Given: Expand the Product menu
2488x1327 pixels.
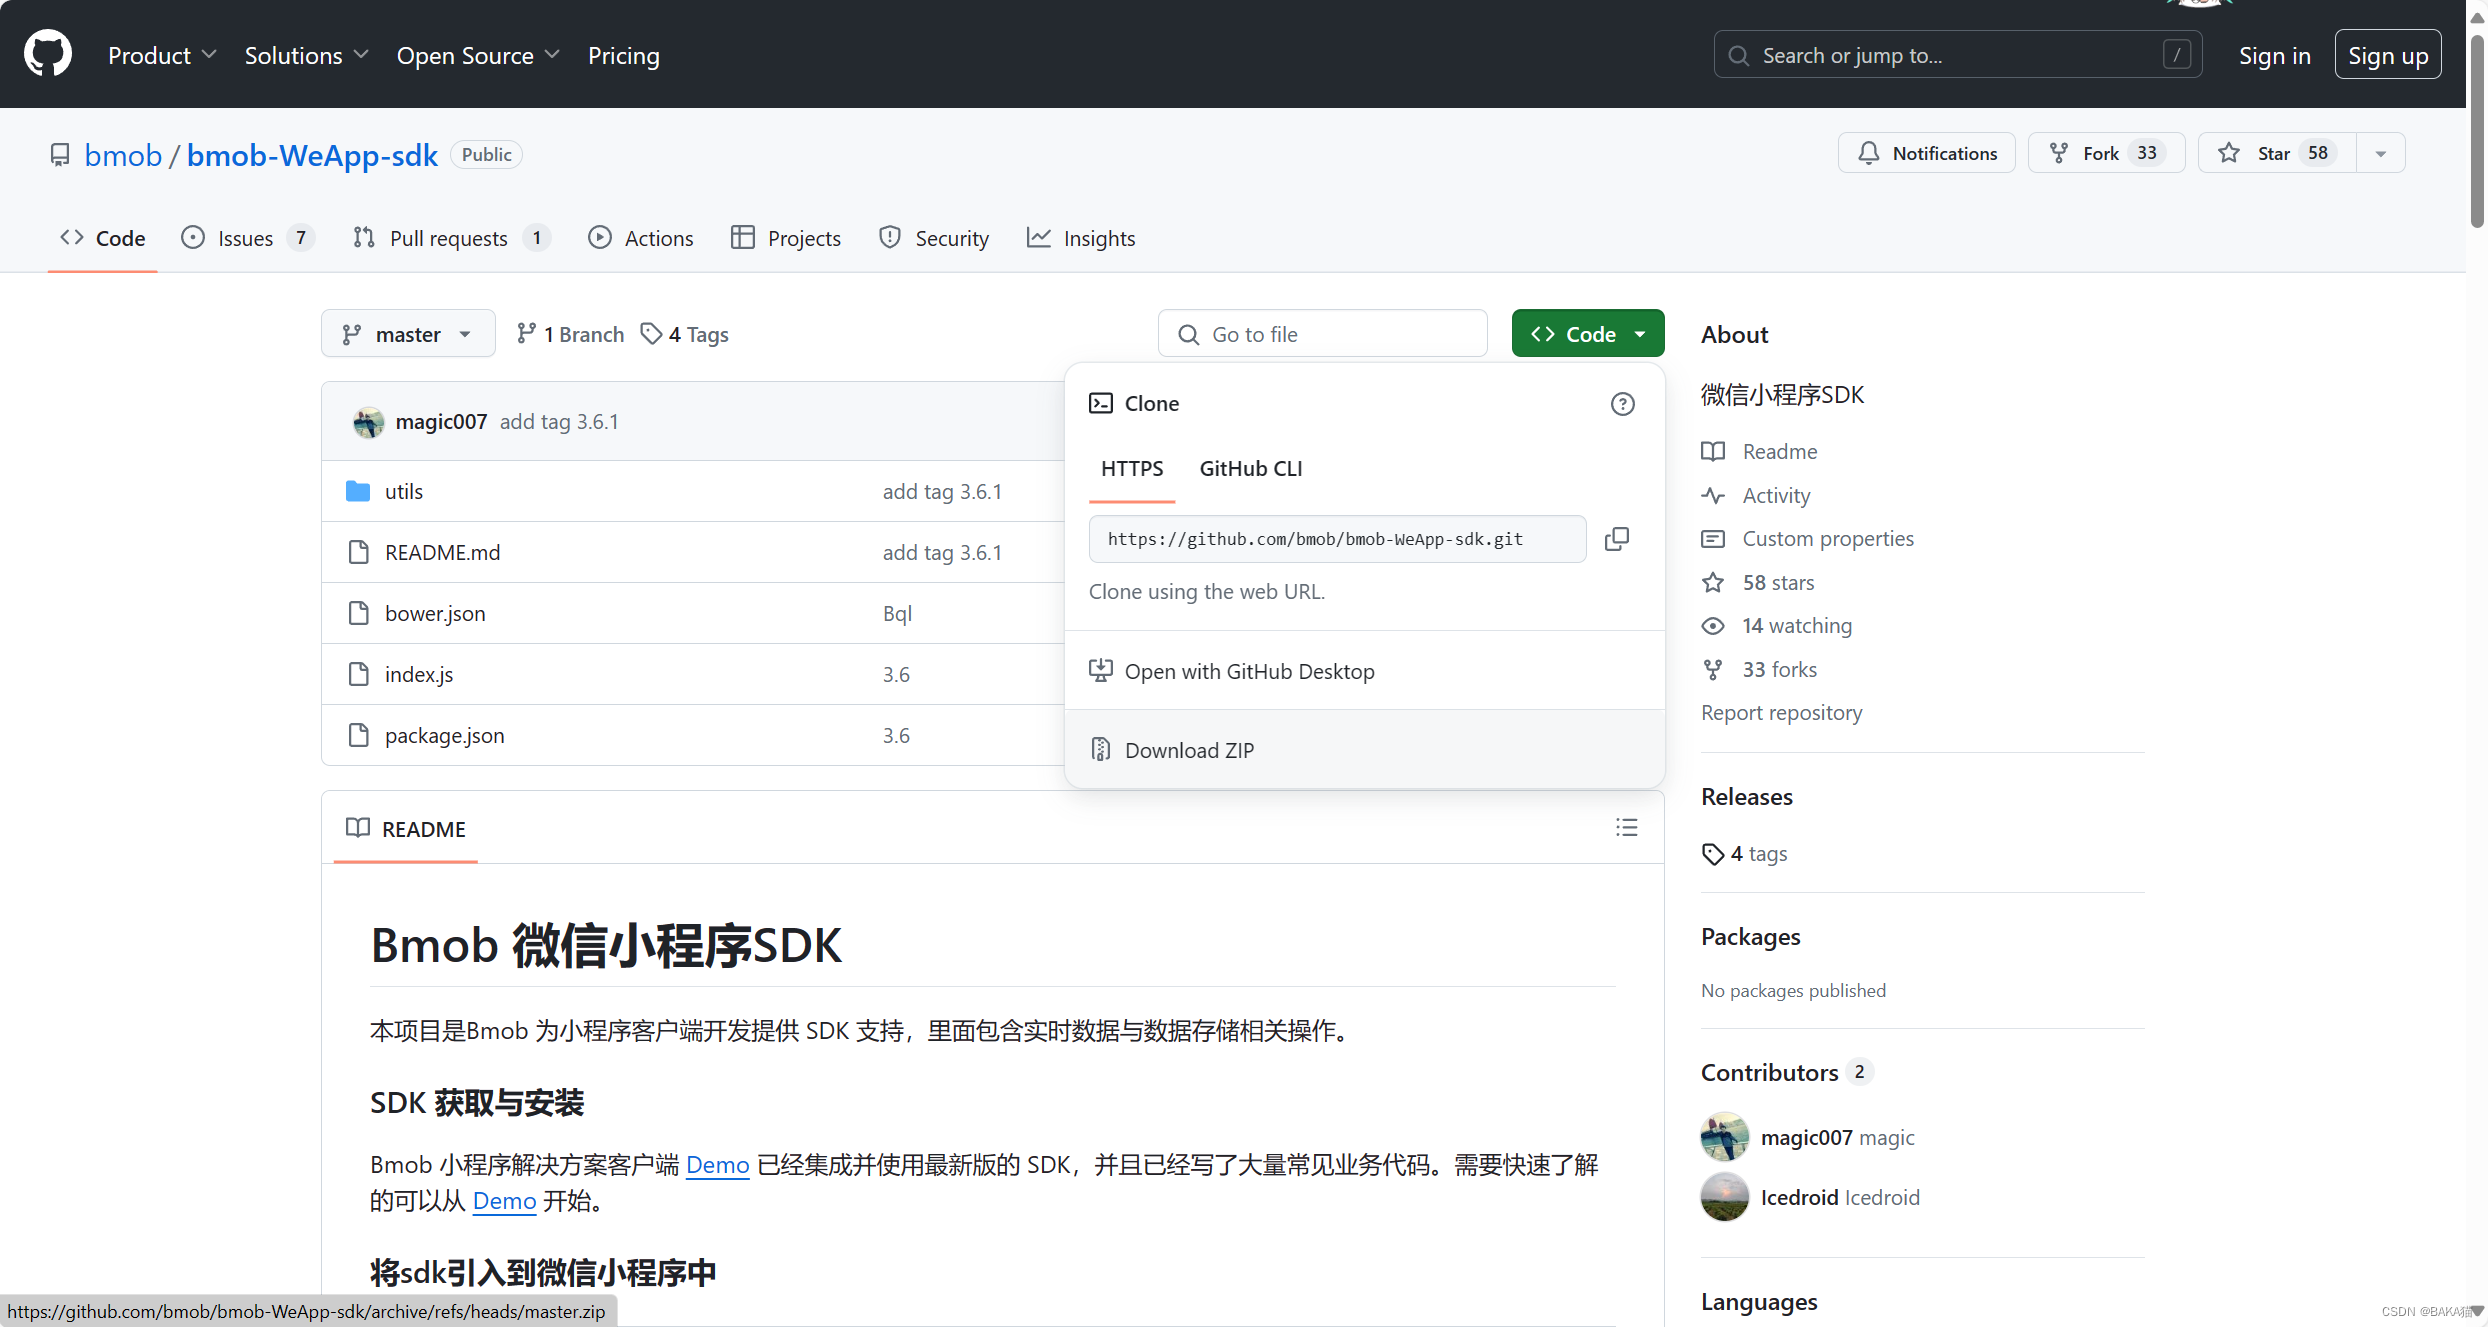Looking at the screenshot, I should (161, 55).
